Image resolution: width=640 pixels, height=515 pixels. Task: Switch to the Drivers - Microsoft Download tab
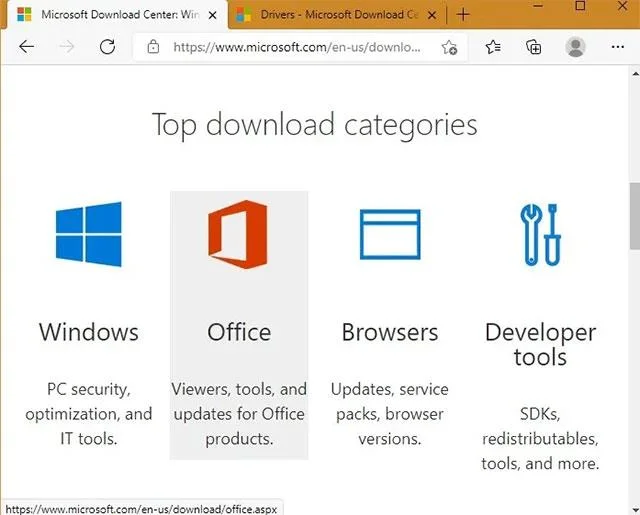point(337,15)
